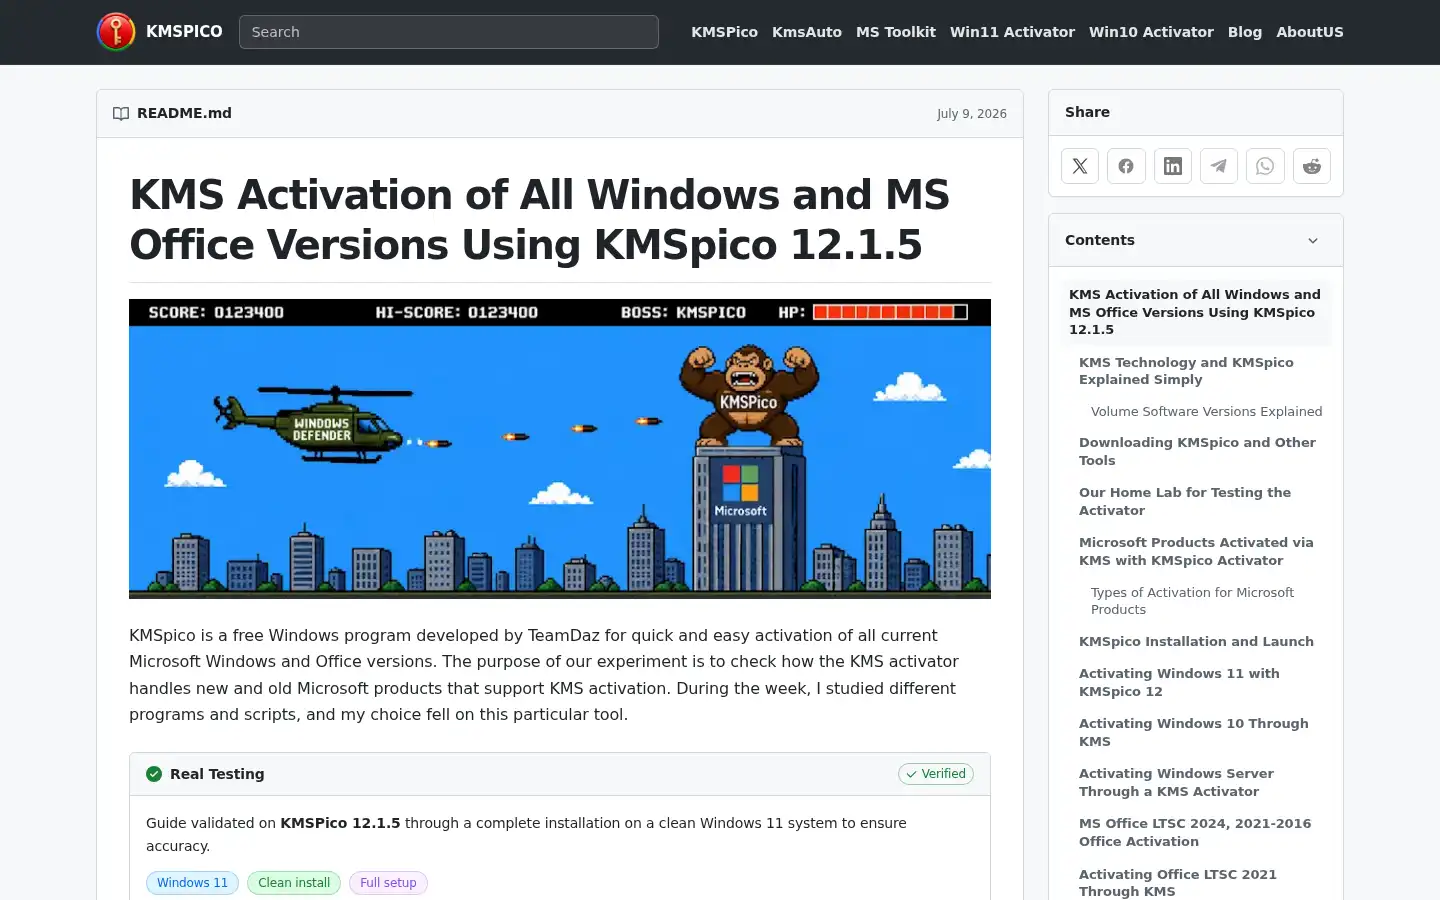Screen dimensions: 1440x900
Task: Open the AboutUS menu item
Action: [x=1310, y=32]
